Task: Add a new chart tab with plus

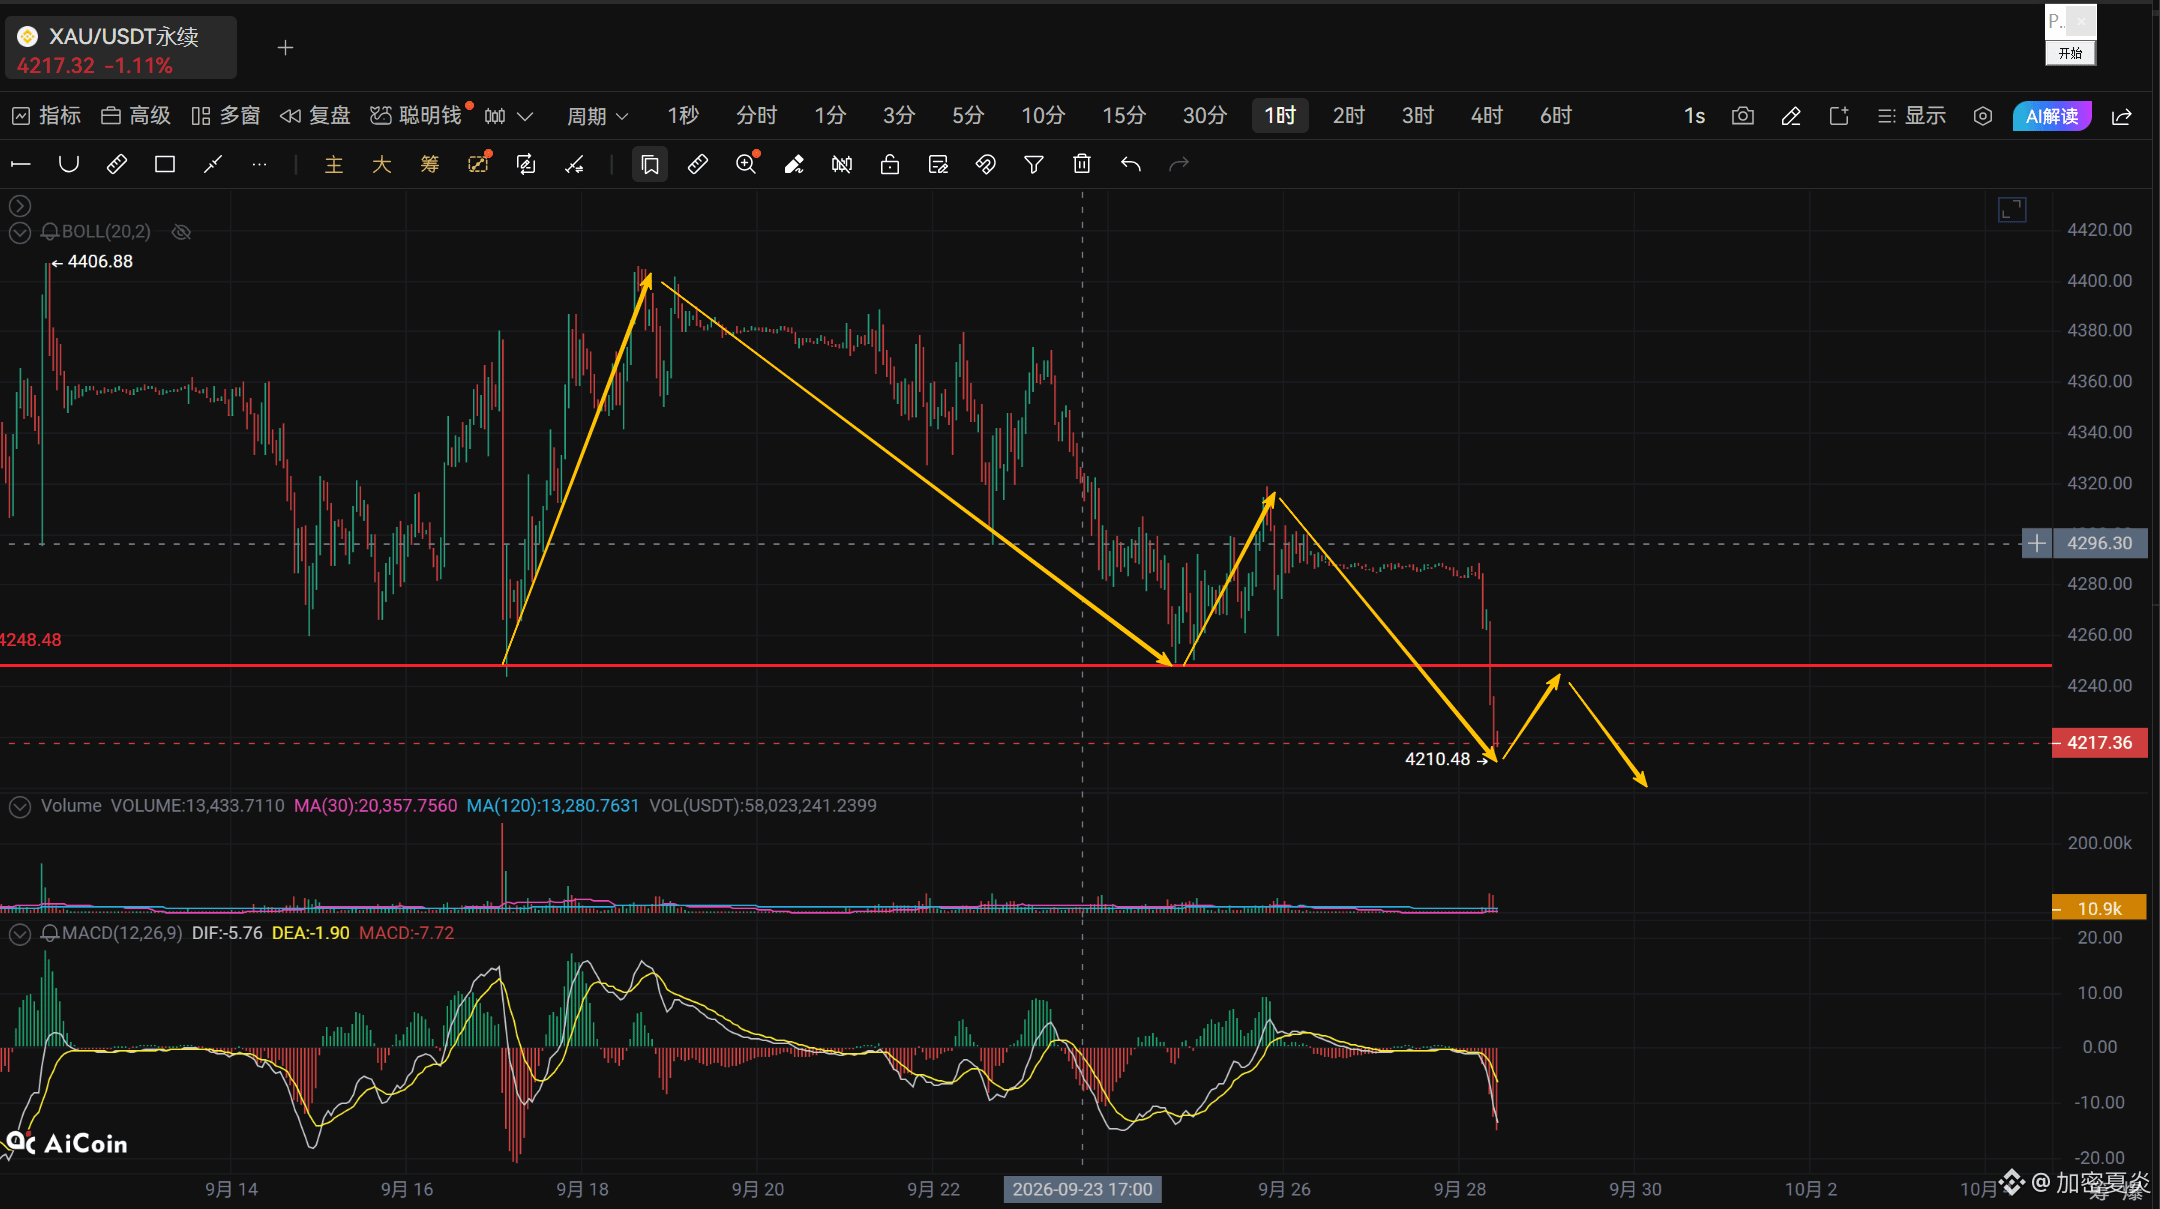Action: pos(285,47)
